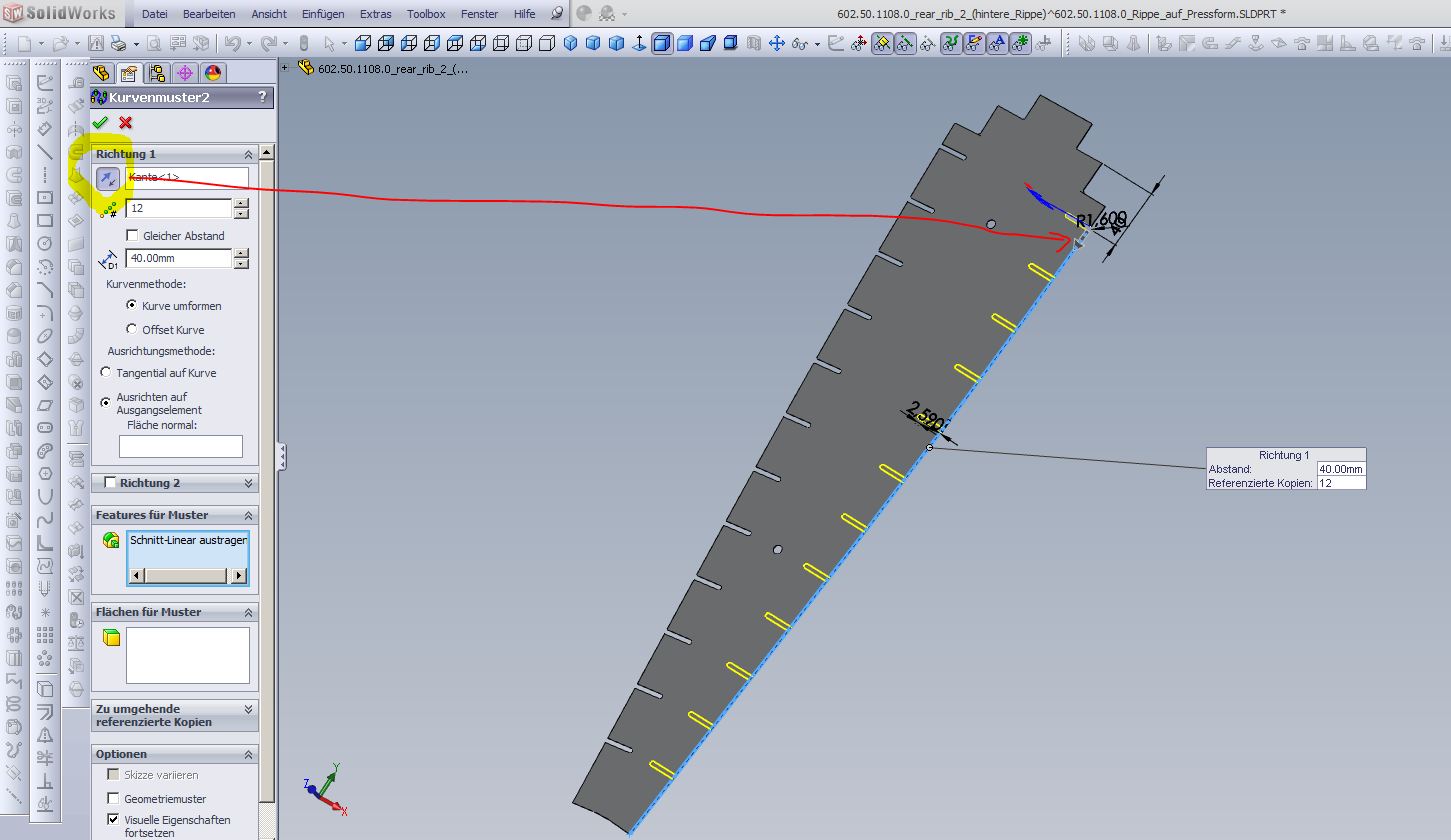This screenshot has height=840, width=1451.
Task: Open the help question mark for Kurvenmuster2
Action: point(263,97)
